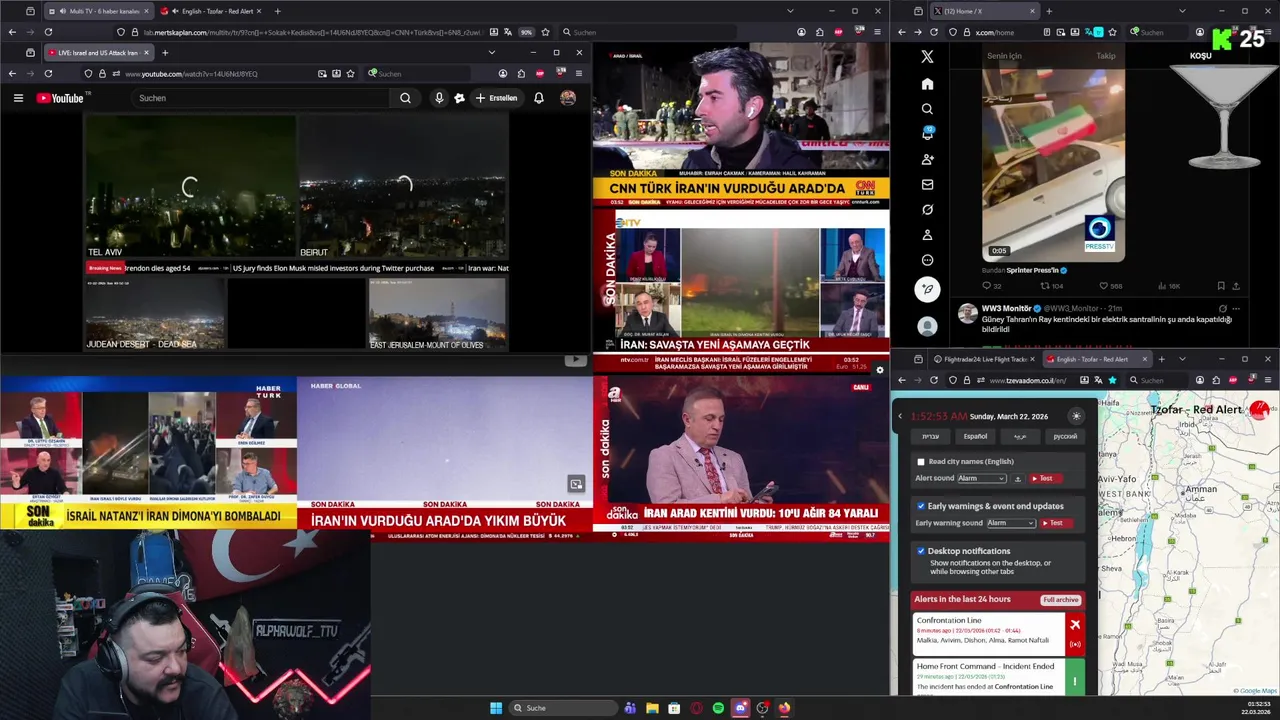Click the picture-in-picture icon on Haber Global stream
Image resolution: width=1280 pixels, height=720 pixels.
(576, 484)
